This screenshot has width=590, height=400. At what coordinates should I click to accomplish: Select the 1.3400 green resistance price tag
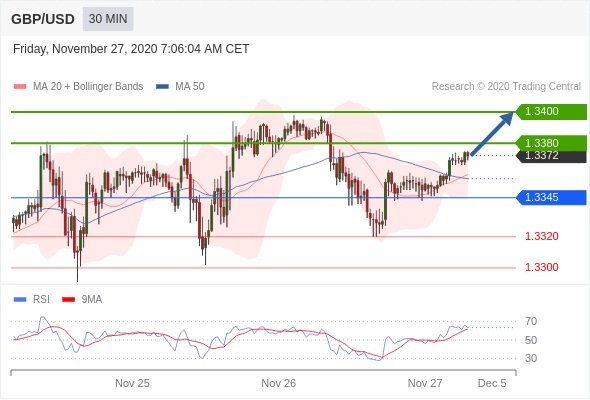click(550, 111)
